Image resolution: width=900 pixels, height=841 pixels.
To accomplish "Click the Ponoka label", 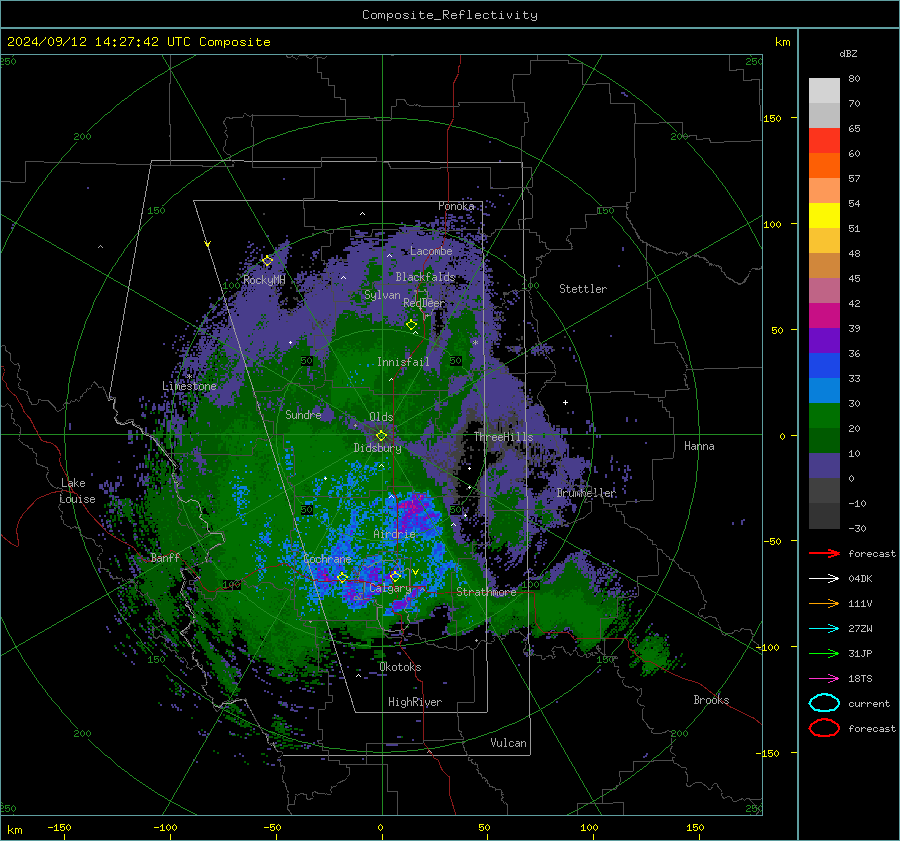I will (x=456, y=206).
